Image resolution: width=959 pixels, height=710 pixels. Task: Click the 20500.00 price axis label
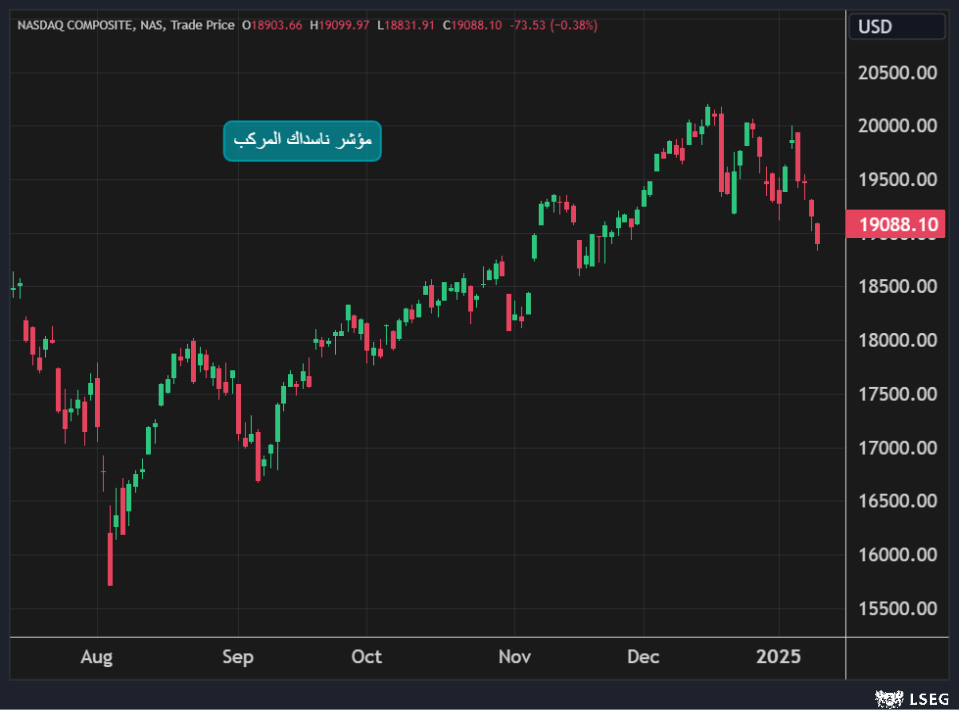tap(898, 72)
